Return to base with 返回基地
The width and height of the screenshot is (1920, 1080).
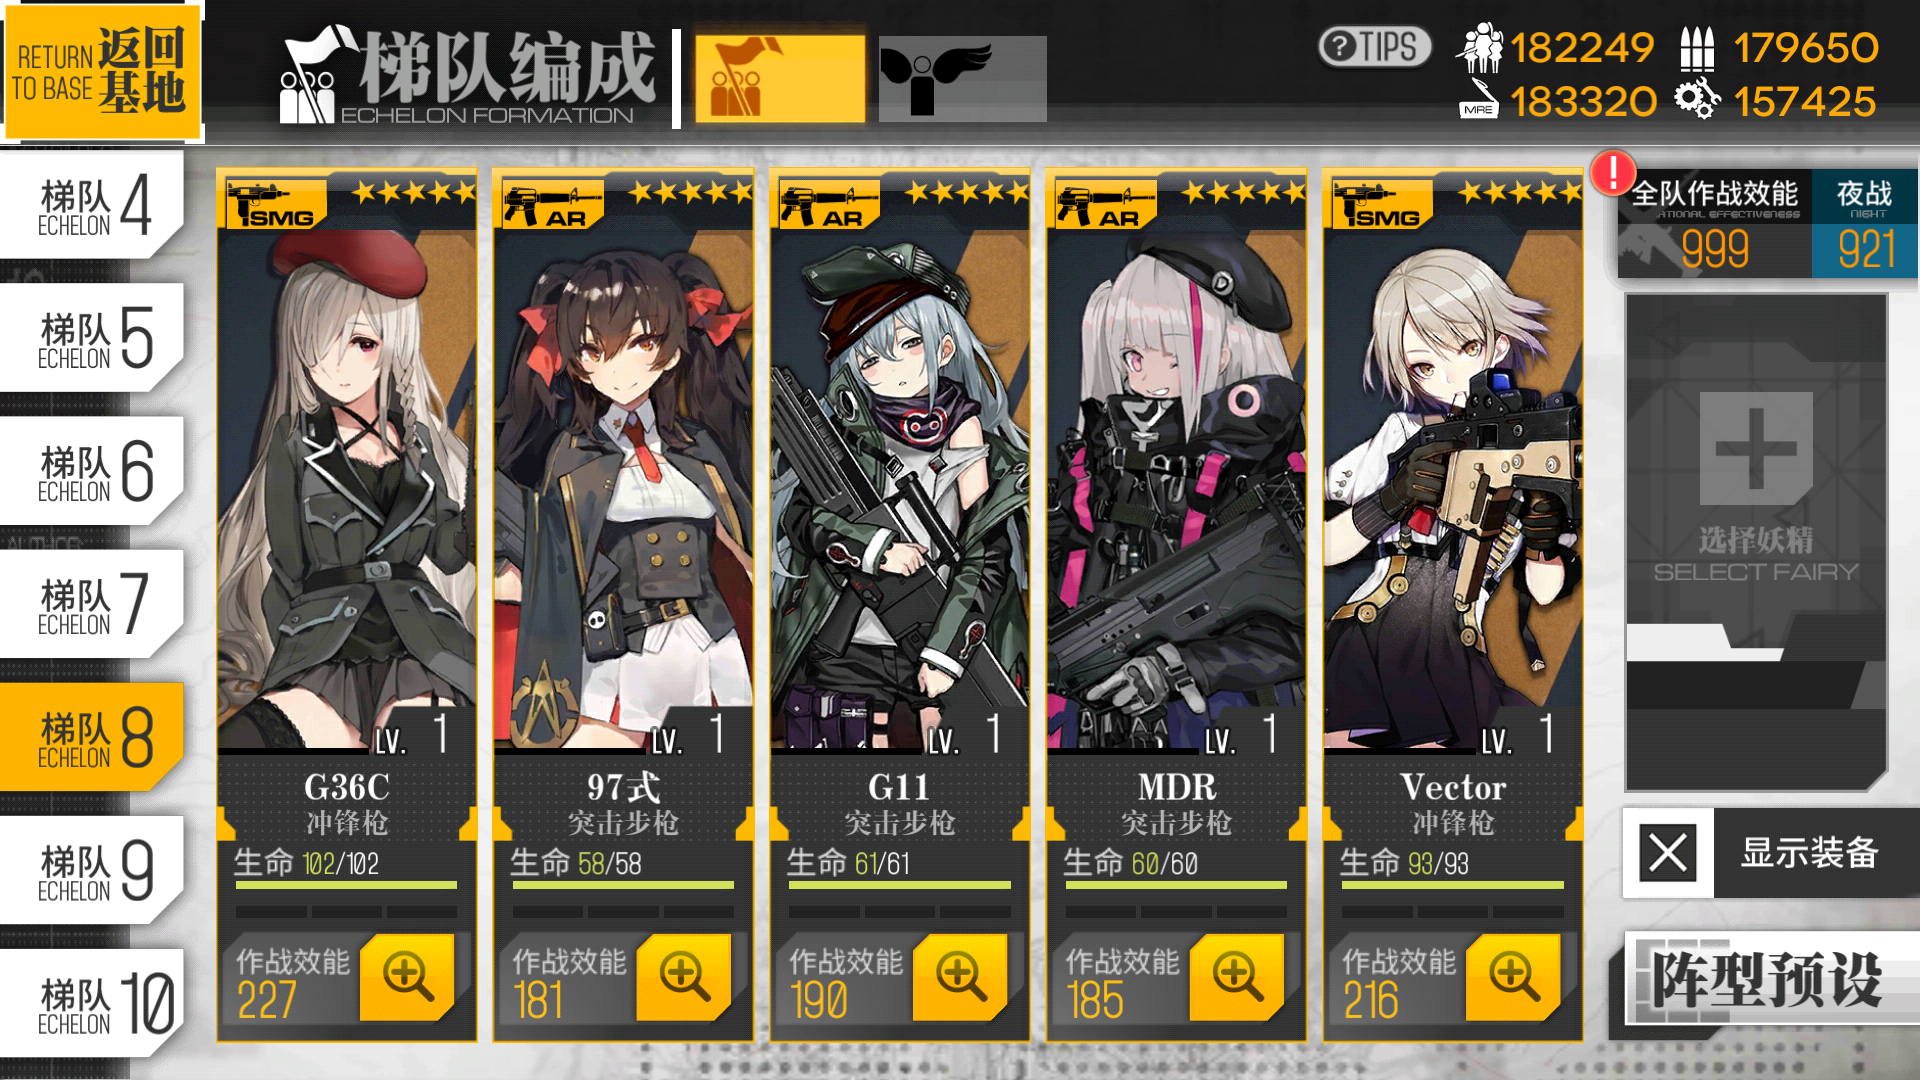coord(101,70)
